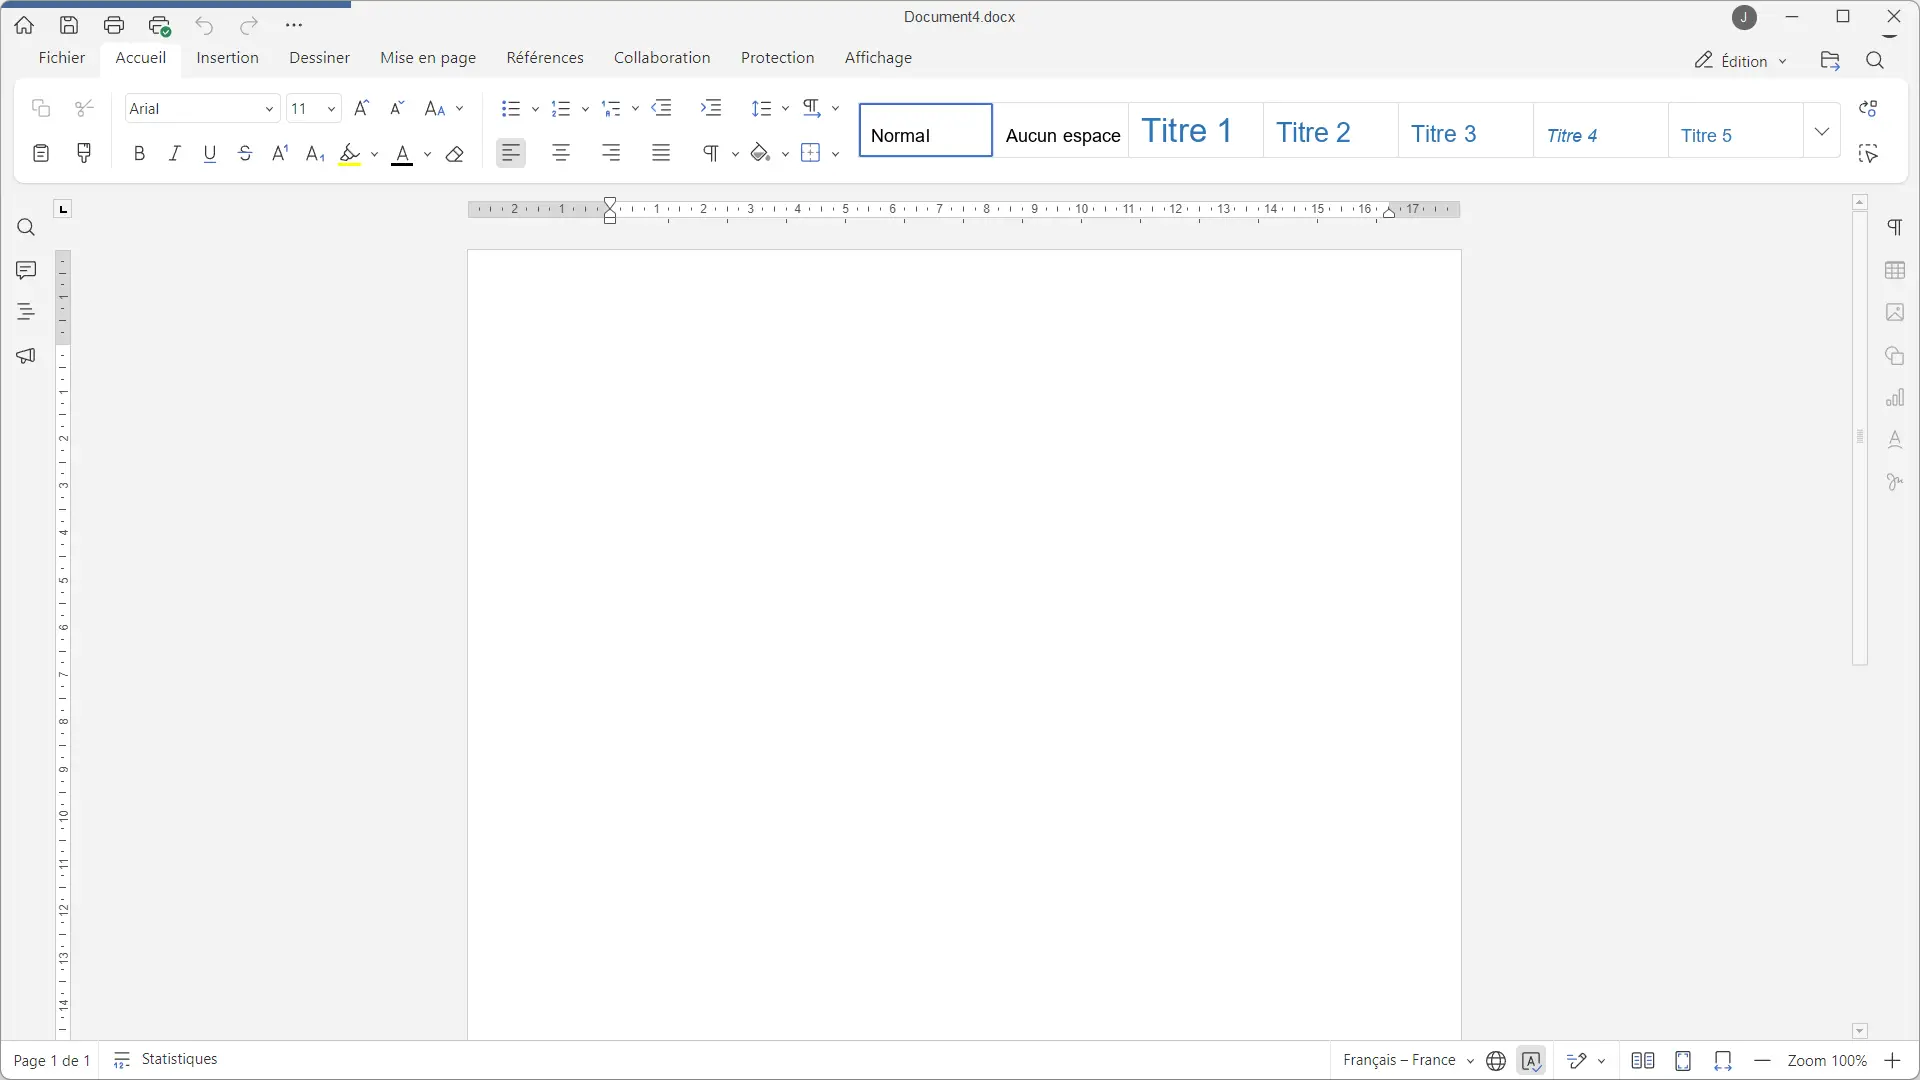Toggle italic formatting
1920x1080 pixels.
tap(175, 154)
